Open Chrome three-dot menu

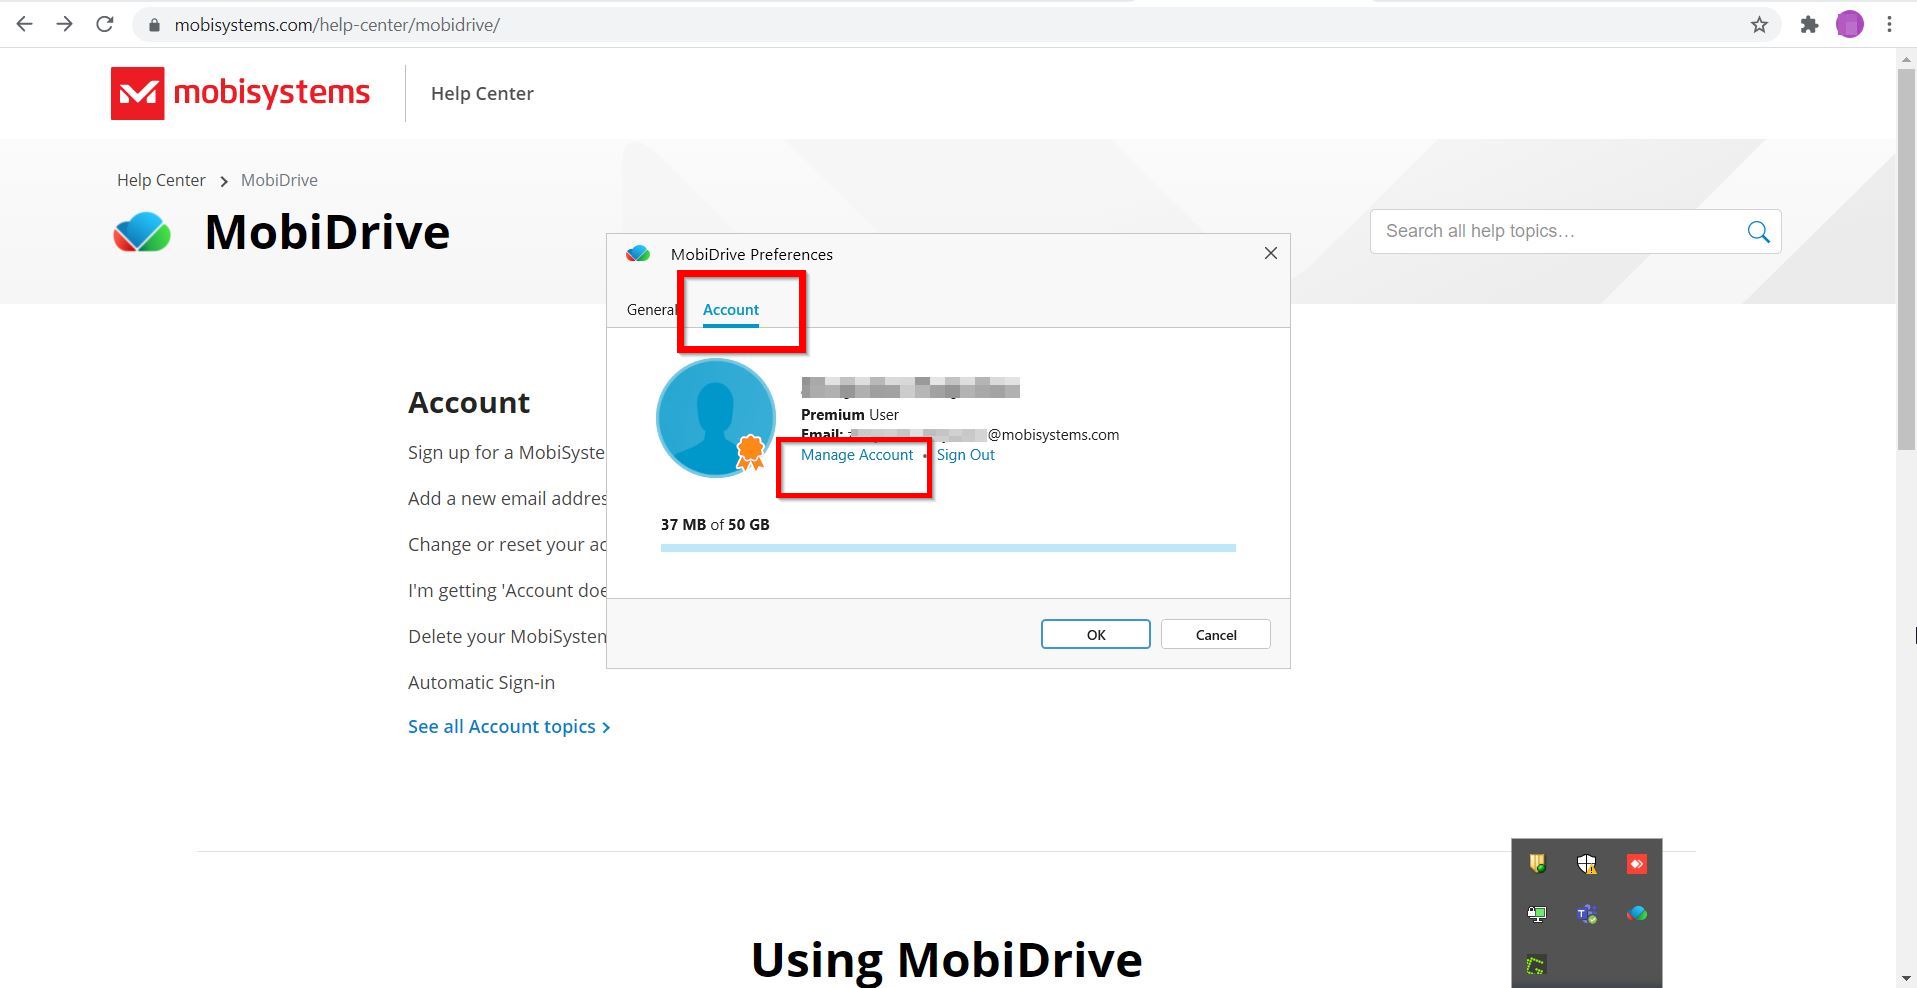1889,25
